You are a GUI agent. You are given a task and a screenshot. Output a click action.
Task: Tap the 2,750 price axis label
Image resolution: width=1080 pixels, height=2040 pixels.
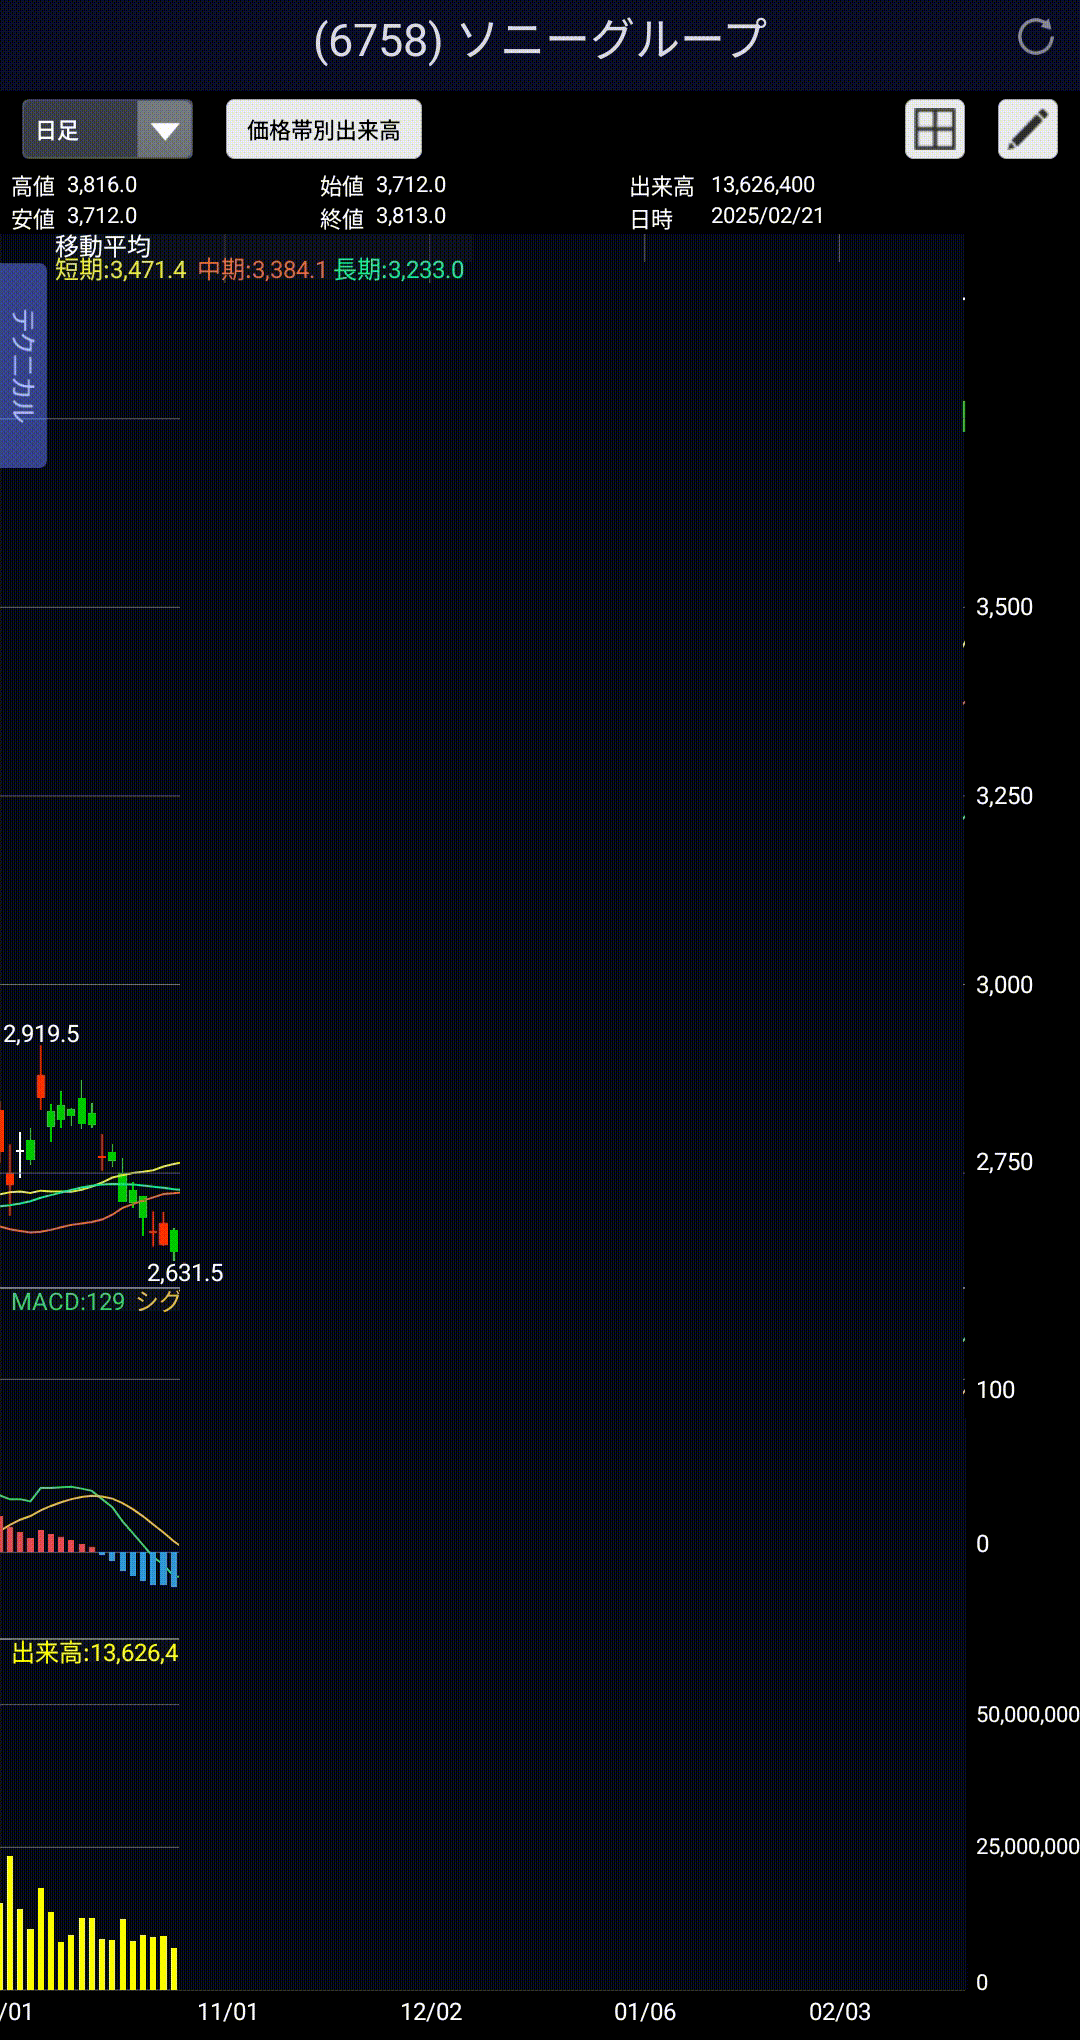pos(1004,1162)
